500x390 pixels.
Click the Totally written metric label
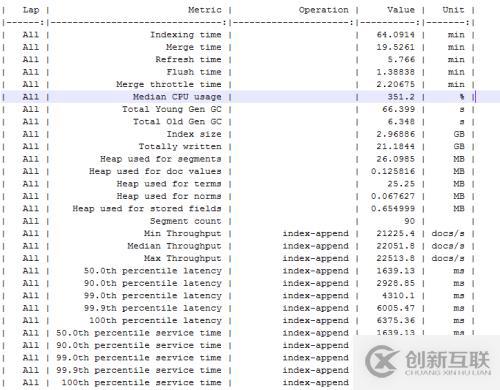[x=180, y=147]
